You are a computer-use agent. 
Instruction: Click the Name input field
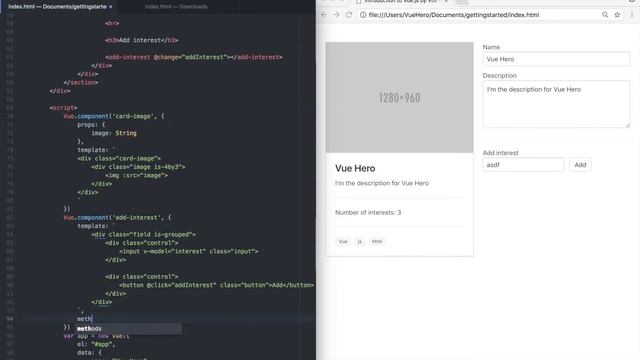pos(556,59)
